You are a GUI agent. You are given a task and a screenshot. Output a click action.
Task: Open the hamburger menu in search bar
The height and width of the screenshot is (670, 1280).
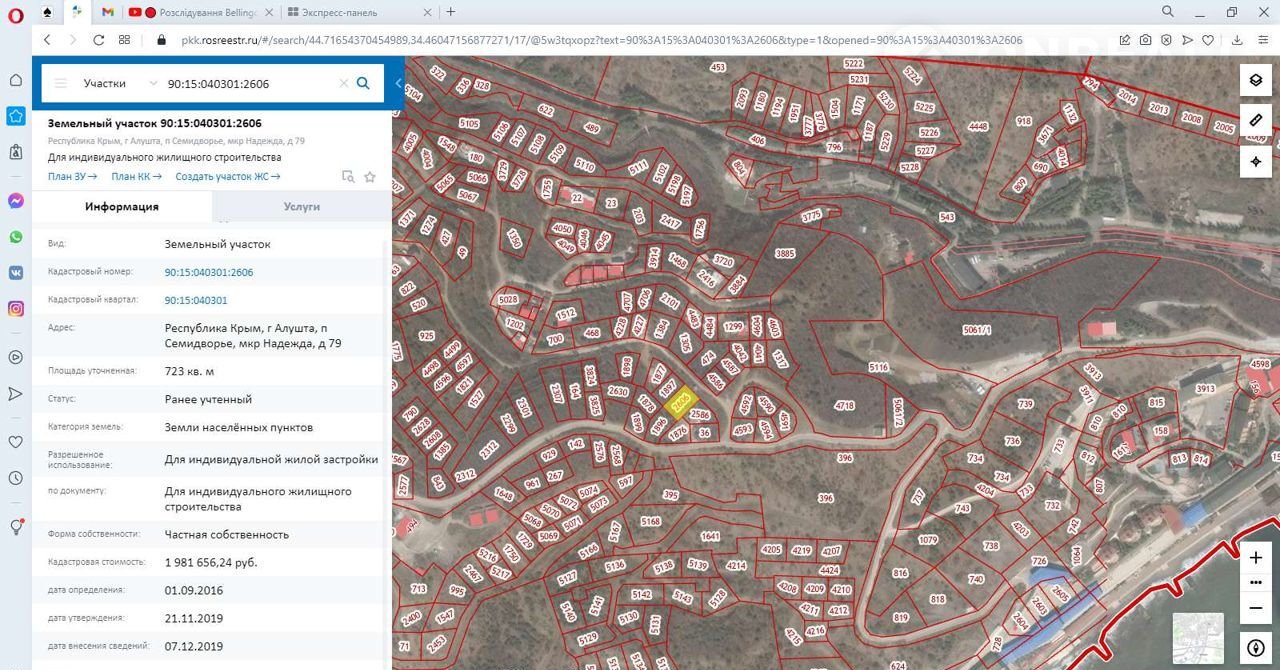pos(61,84)
